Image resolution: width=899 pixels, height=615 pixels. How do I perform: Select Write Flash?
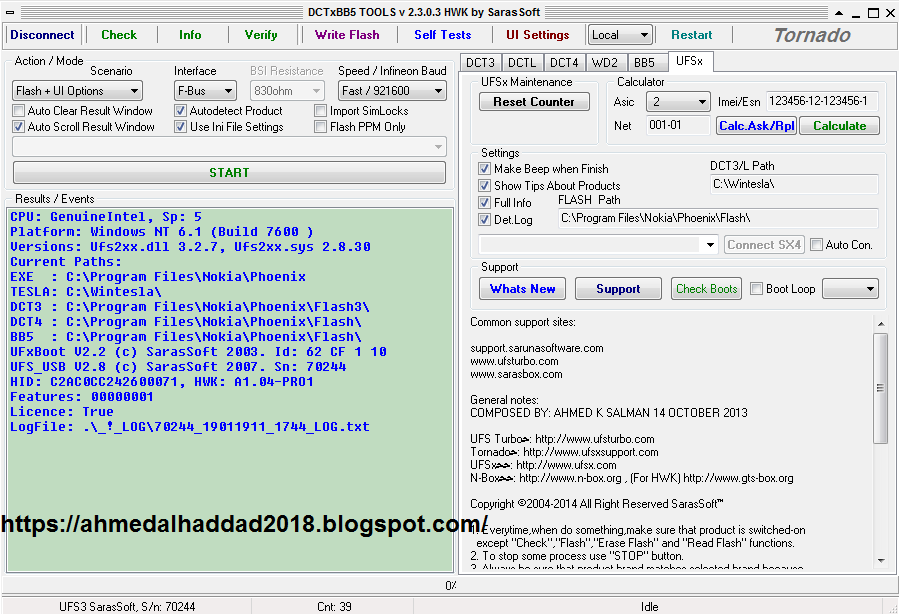coord(347,35)
